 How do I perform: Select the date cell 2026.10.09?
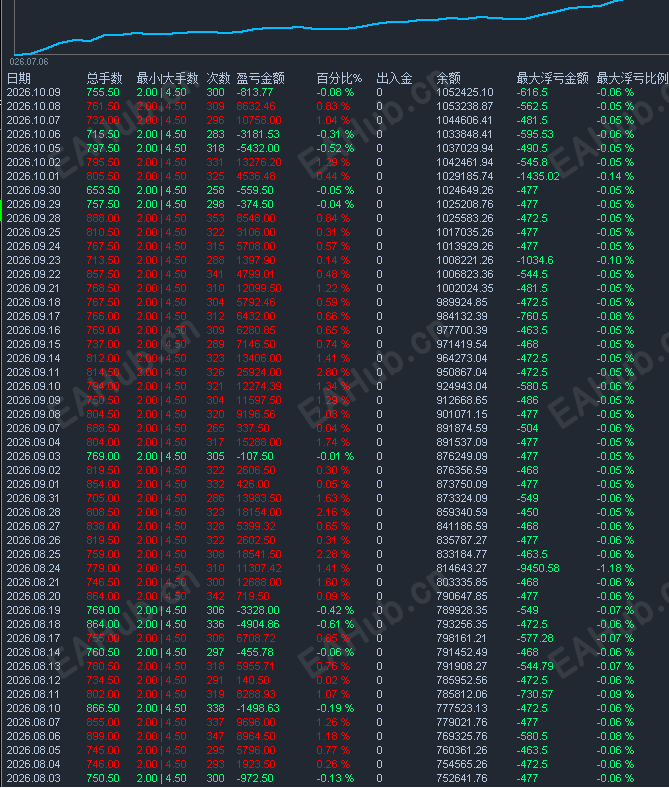tap(34, 92)
